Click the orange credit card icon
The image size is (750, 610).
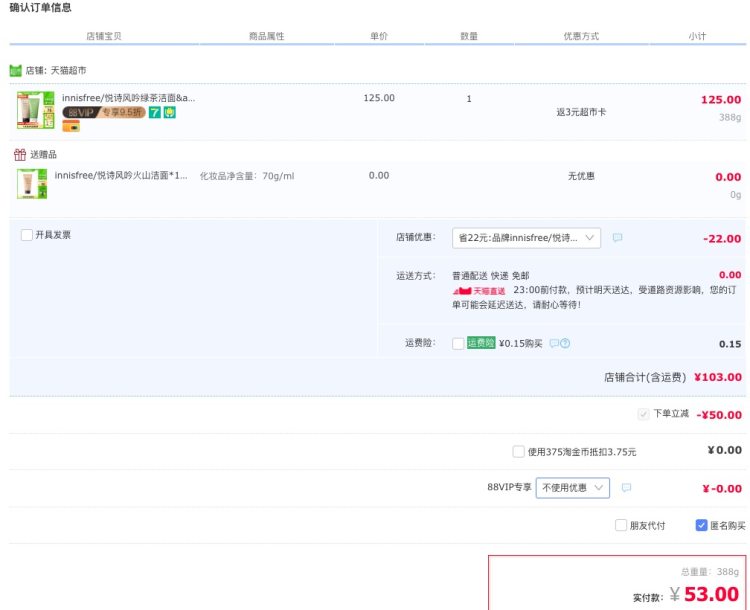71,126
